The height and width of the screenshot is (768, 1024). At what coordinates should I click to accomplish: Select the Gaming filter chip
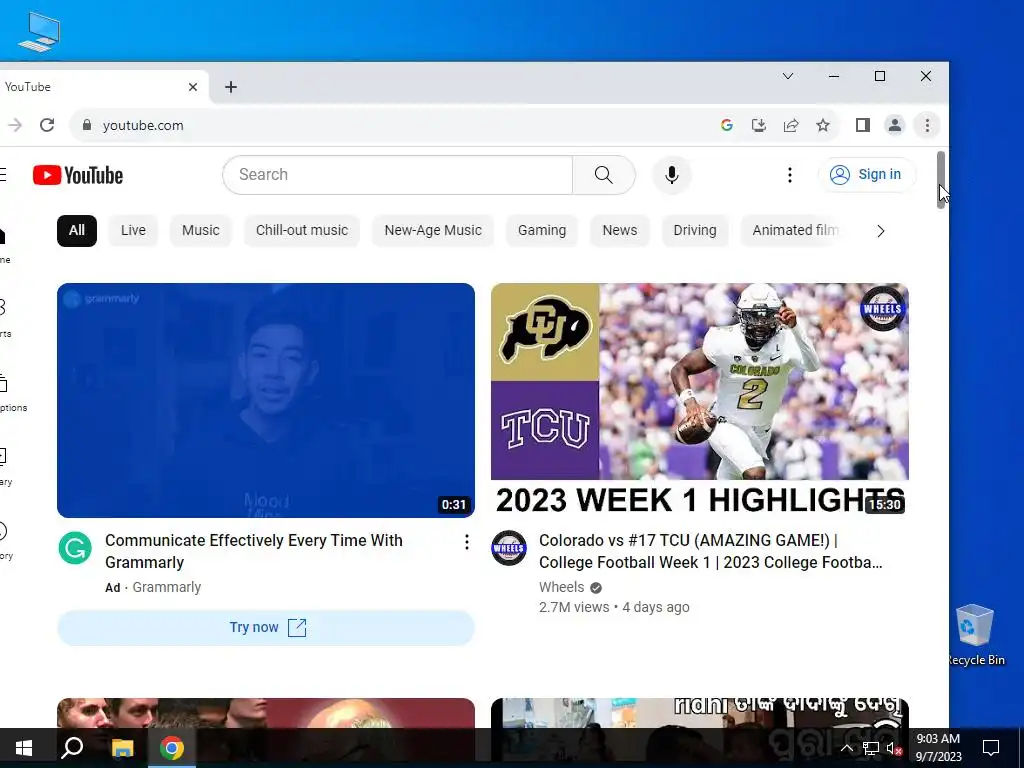pyautogui.click(x=542, y=231)
